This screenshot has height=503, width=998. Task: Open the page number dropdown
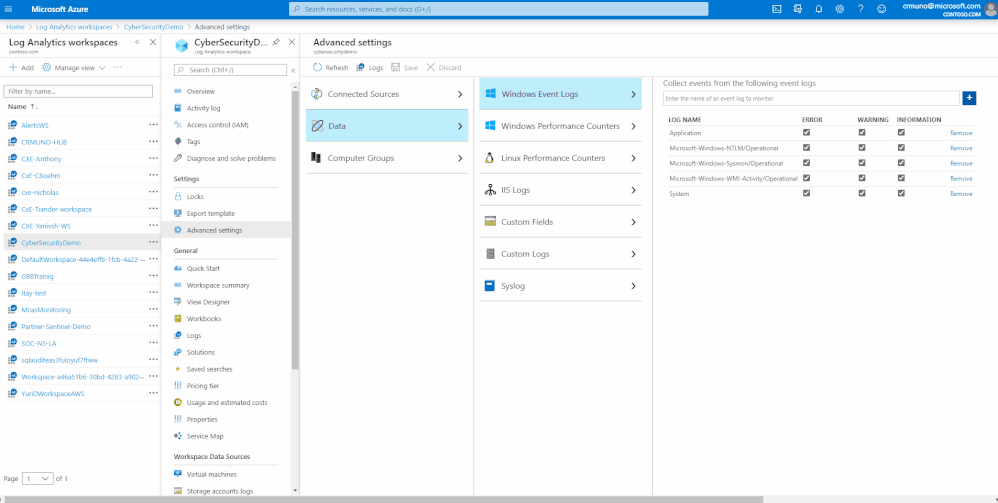[x=38, y=478]
